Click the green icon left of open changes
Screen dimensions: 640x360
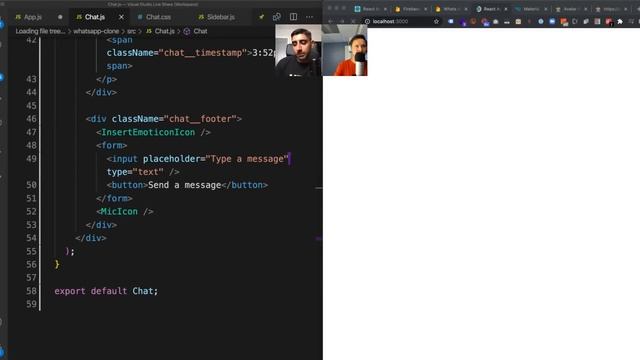tap(261, 17)
